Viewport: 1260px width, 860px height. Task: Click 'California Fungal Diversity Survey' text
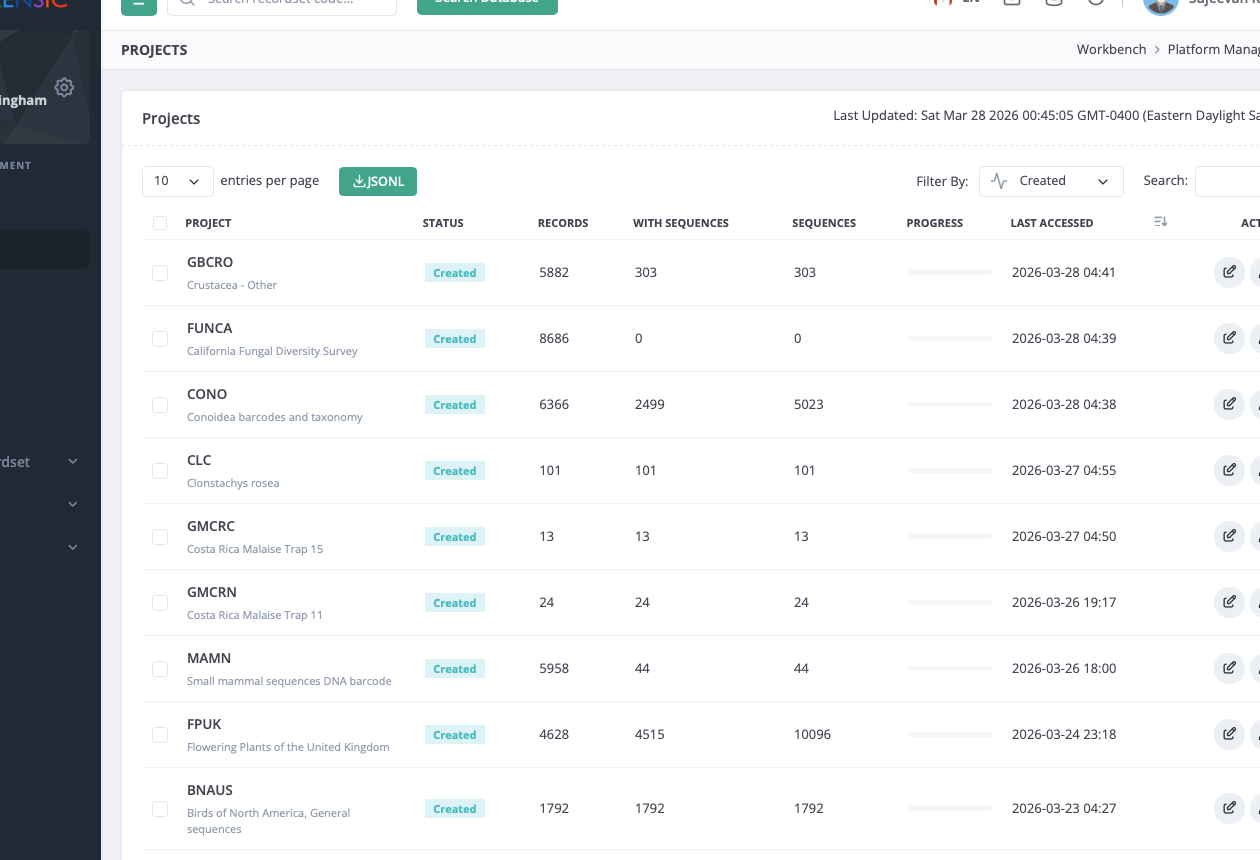(x=272, y=351)
